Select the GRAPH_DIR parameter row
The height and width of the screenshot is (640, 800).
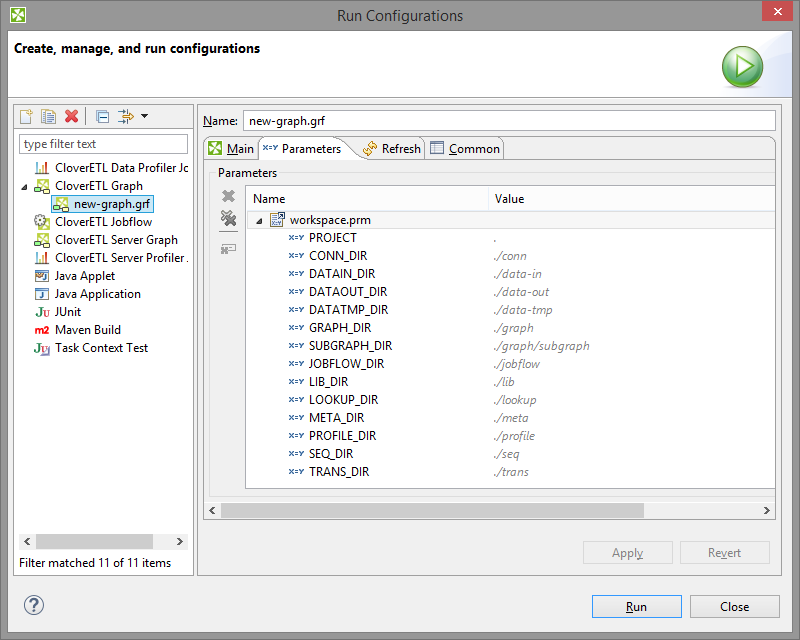tap(339, 328)
